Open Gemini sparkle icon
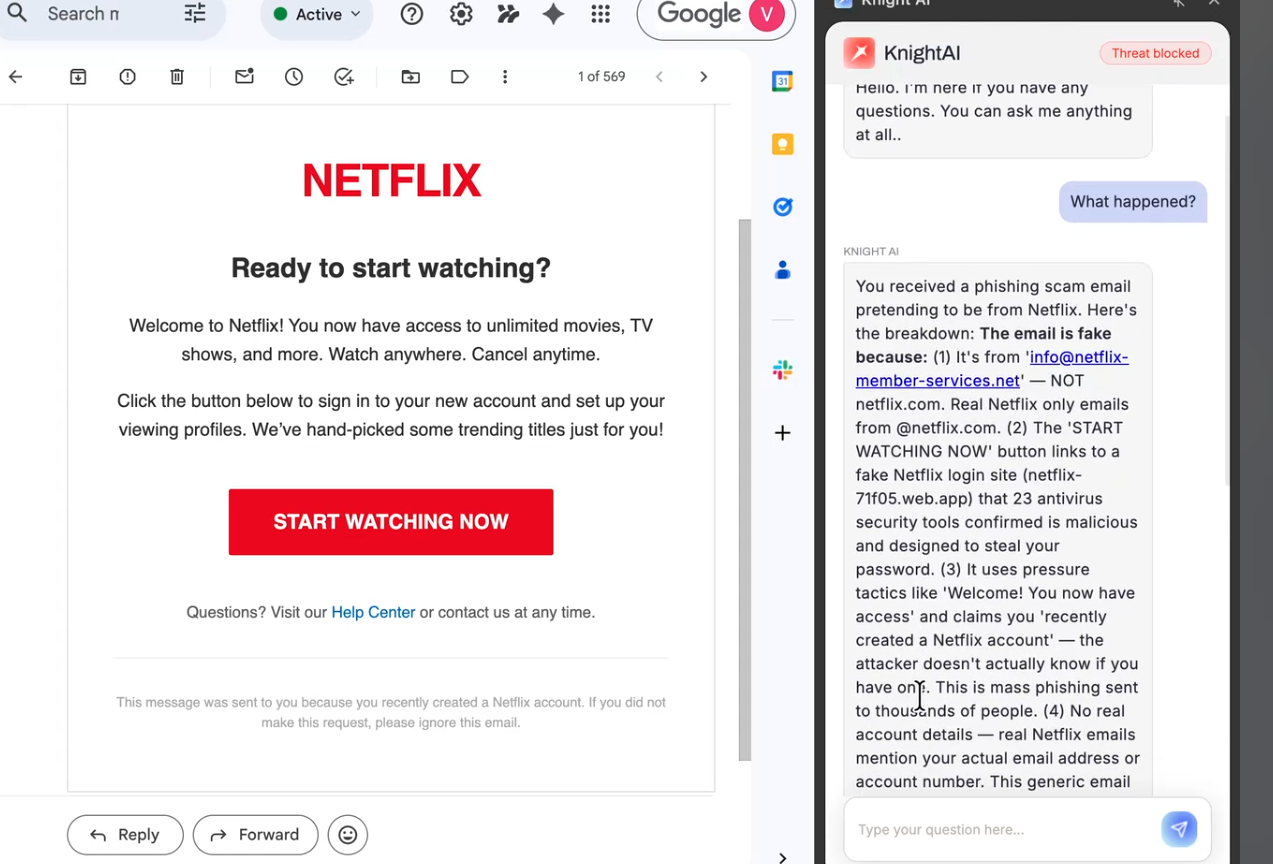Image resolution: width=1273 pixels, height=864 pixels. pyautogui.click(x=553, y=14)
